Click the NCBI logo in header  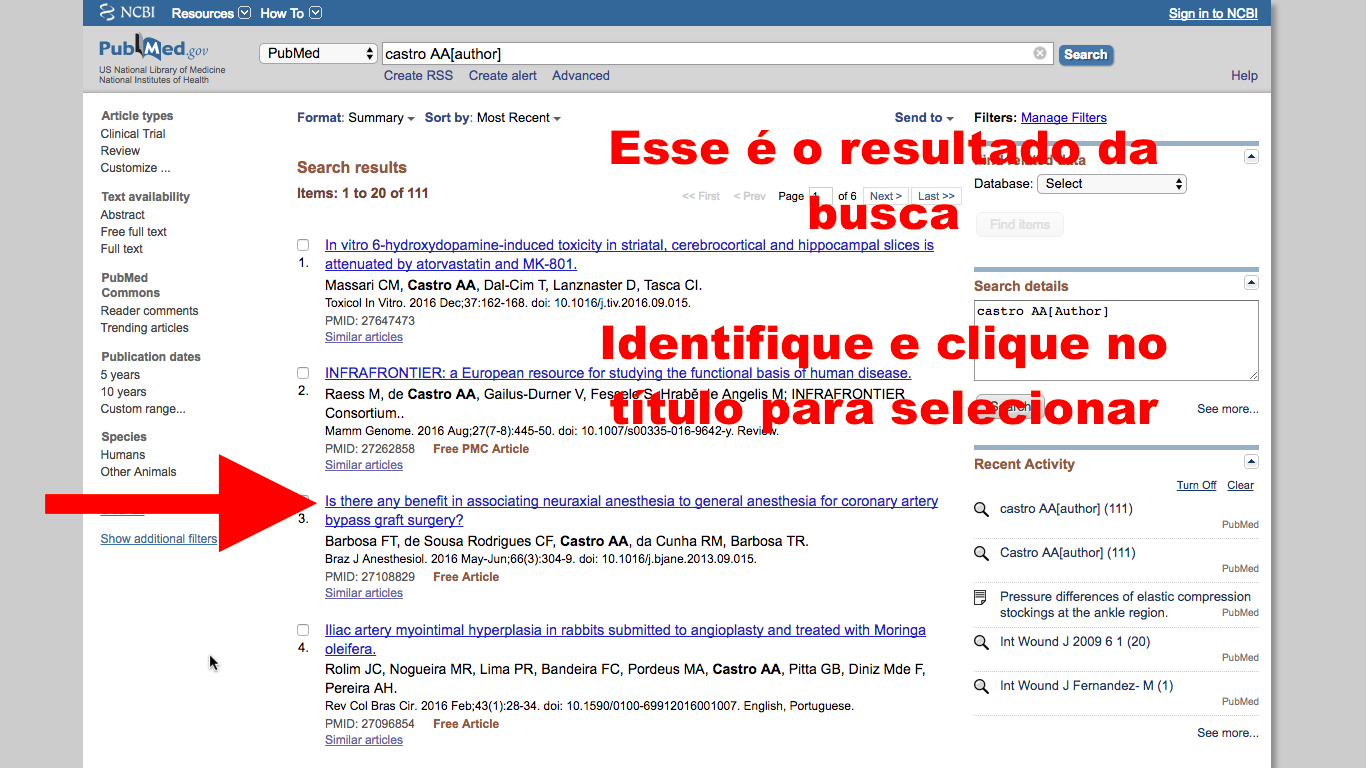point(127,13)
